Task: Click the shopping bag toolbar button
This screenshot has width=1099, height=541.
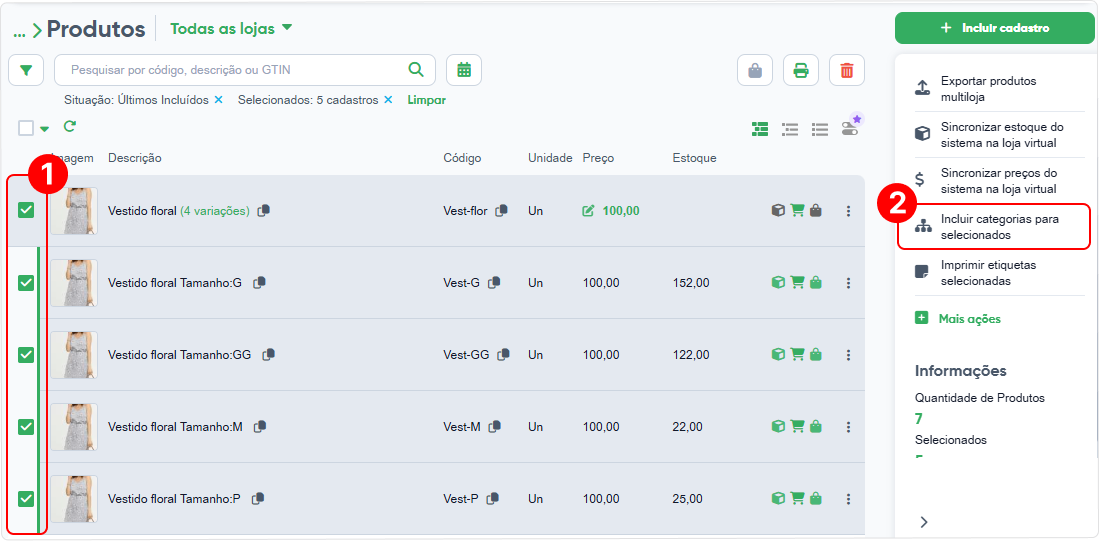Action: tap(755, 70)
